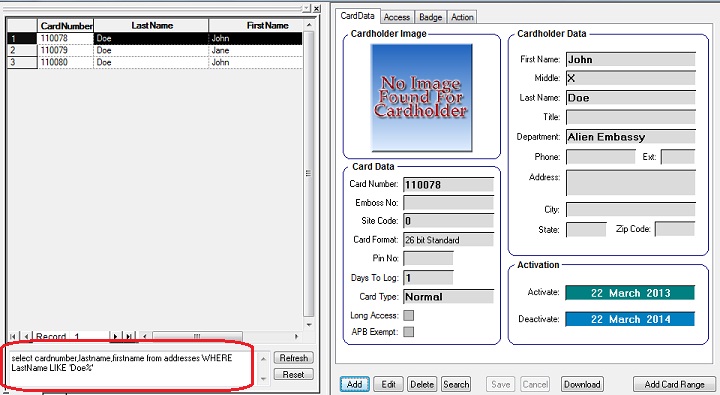This screenshot has width=720, height=395.
Task: Close the records grid panel
Action: click(x=316, y=9)
